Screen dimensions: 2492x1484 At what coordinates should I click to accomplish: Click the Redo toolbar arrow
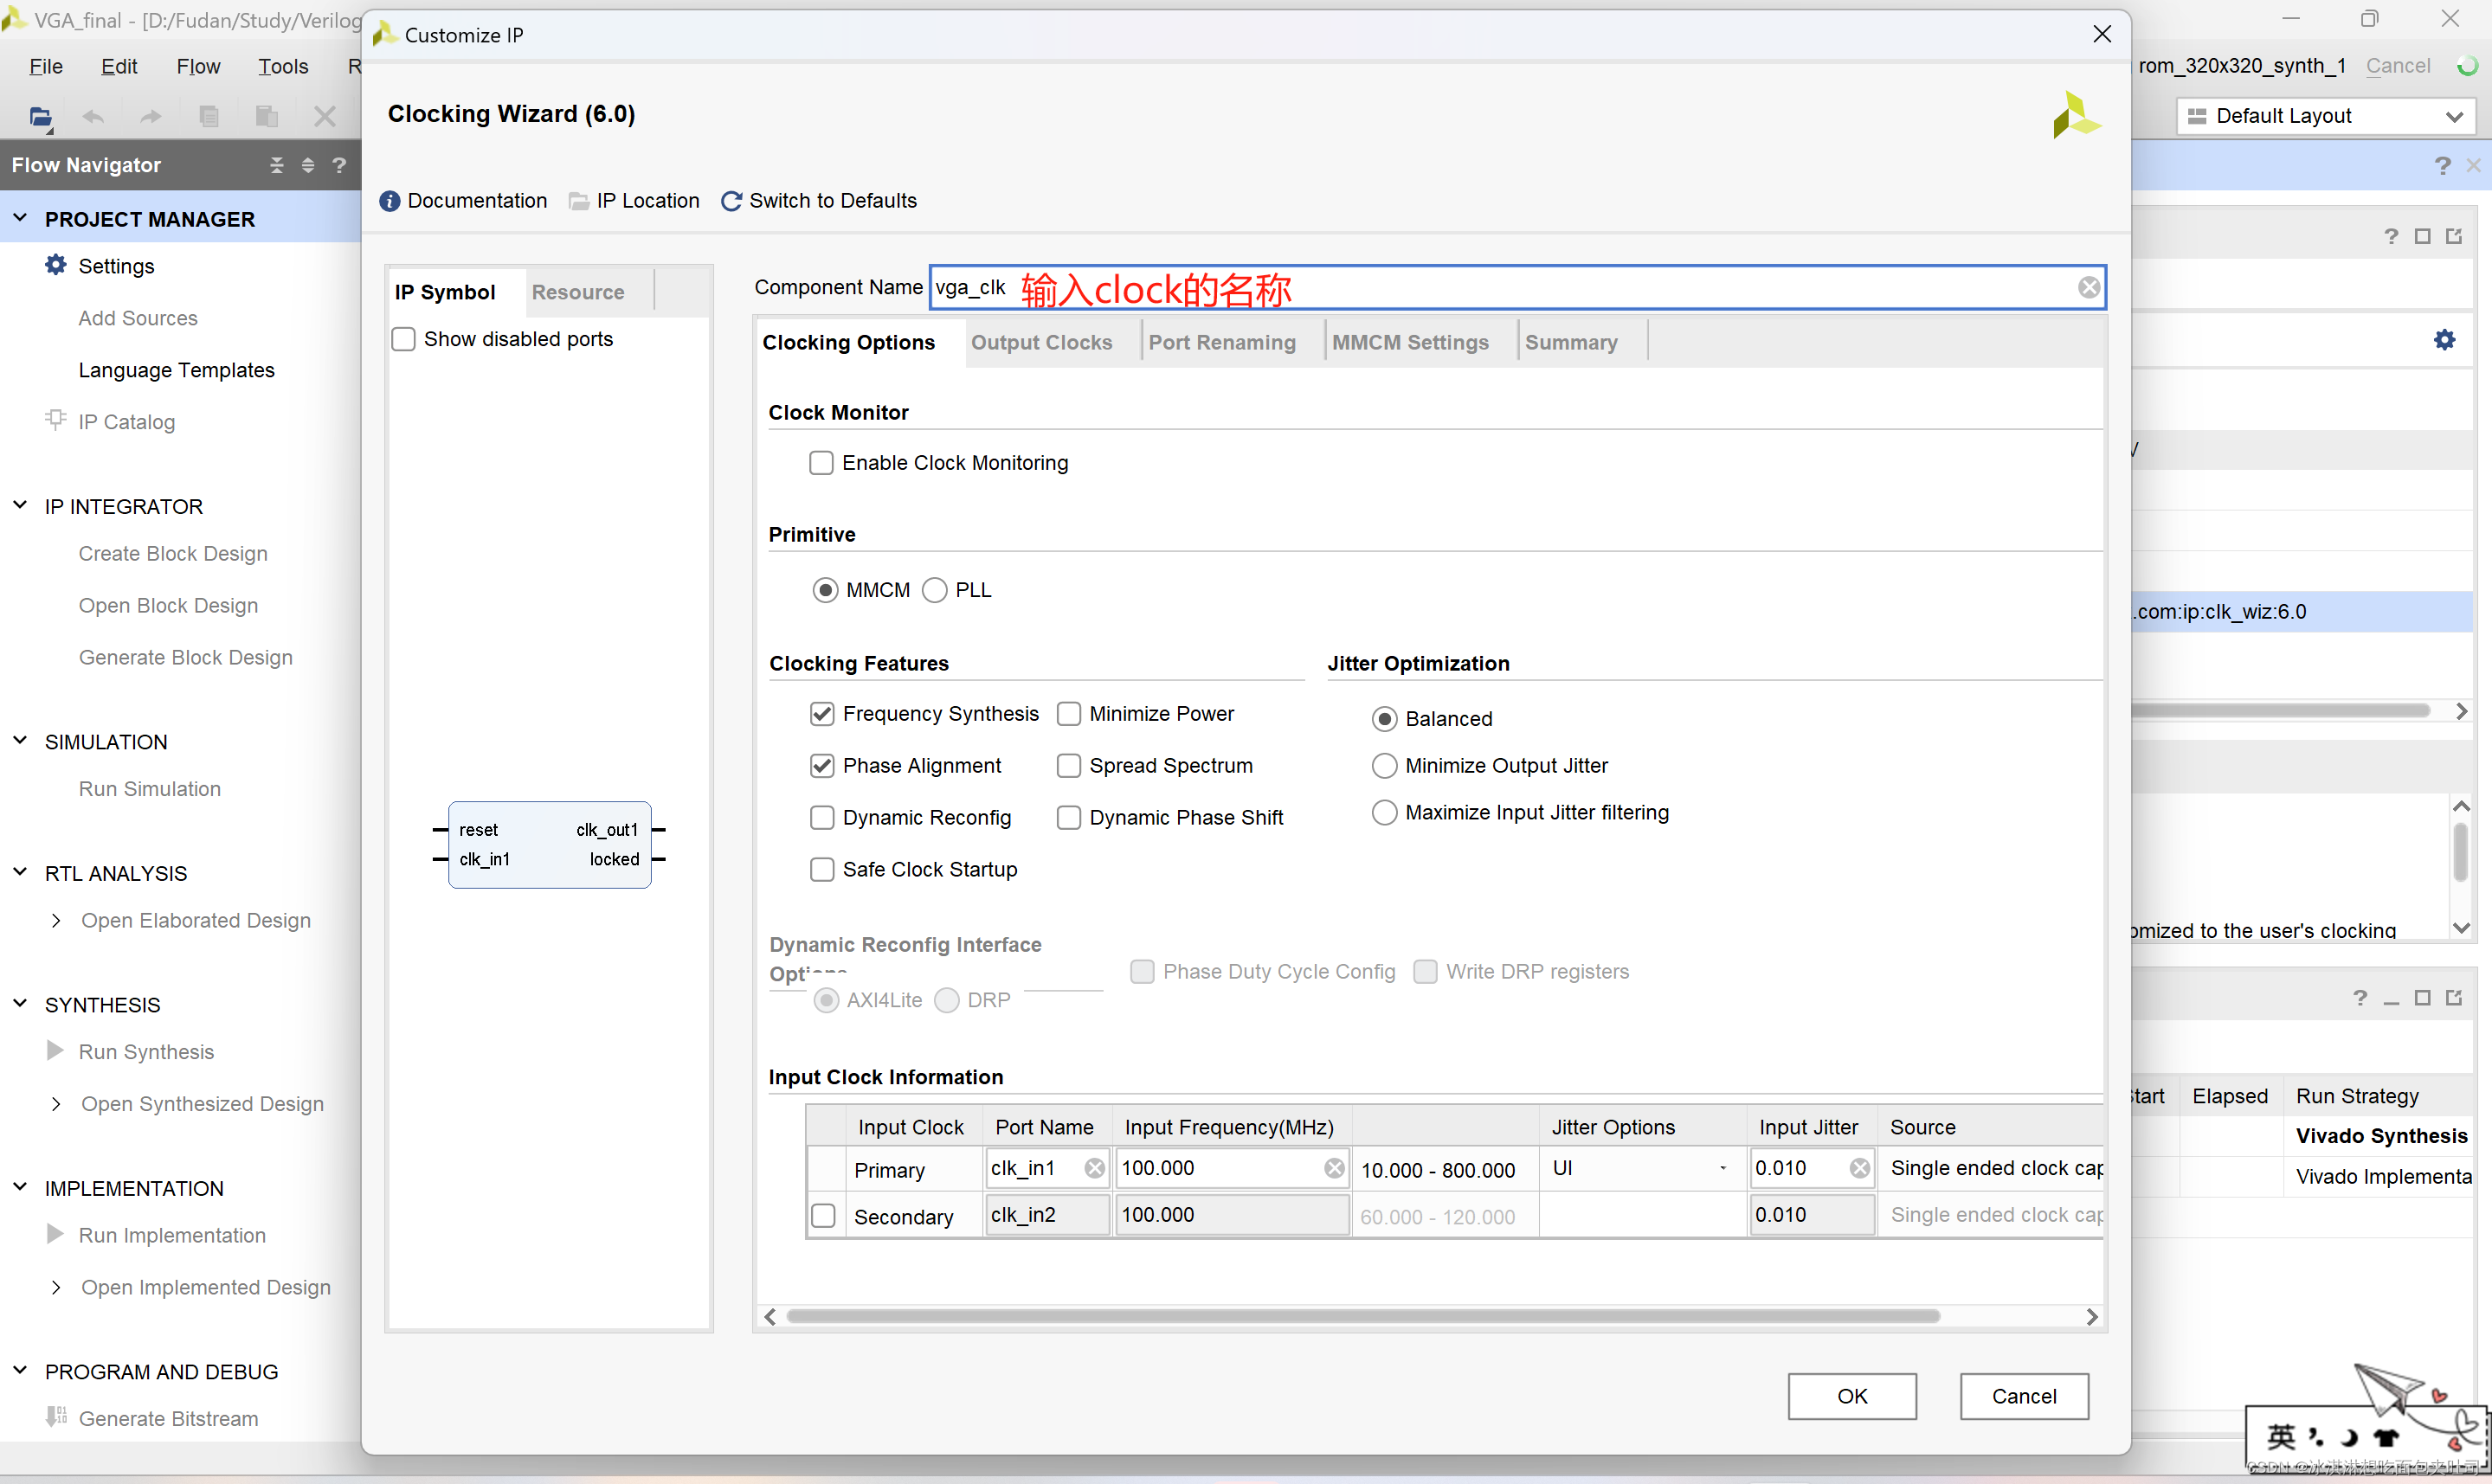151,117
